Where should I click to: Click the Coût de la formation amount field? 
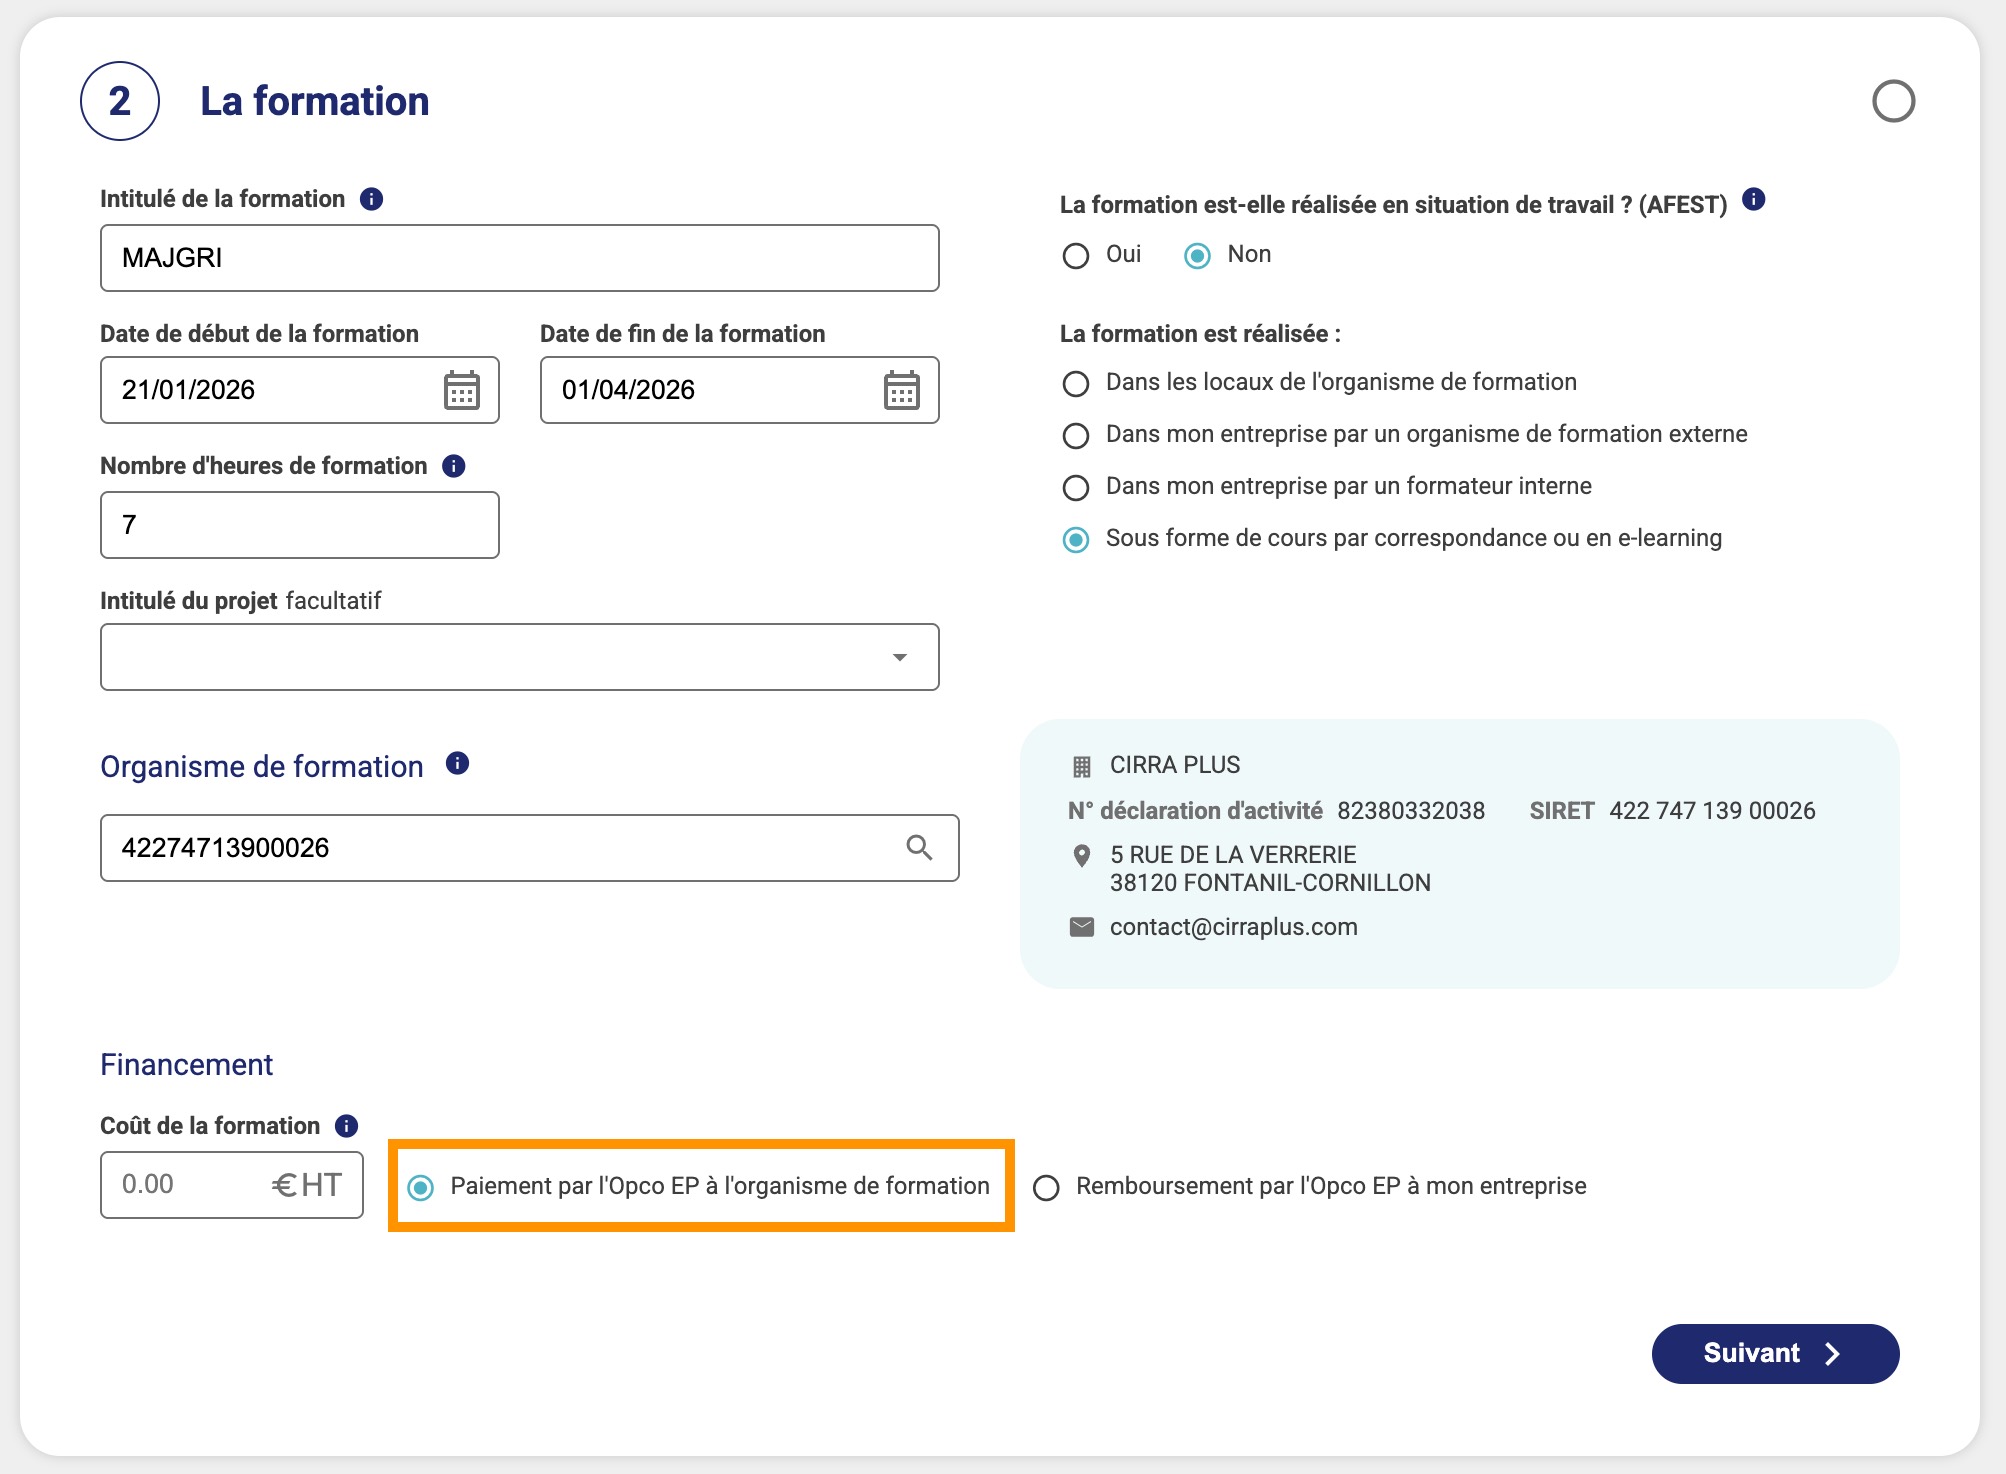(x=232, y=1185)
